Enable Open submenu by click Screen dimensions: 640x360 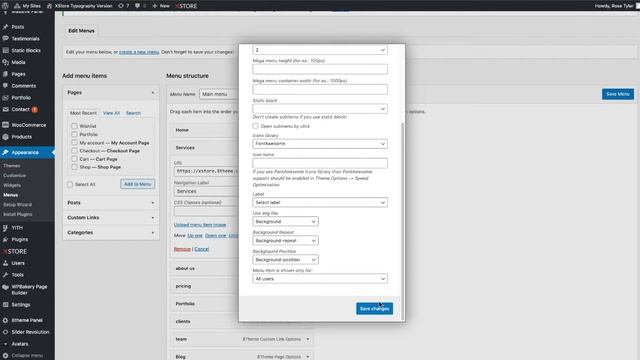(256, 126)
